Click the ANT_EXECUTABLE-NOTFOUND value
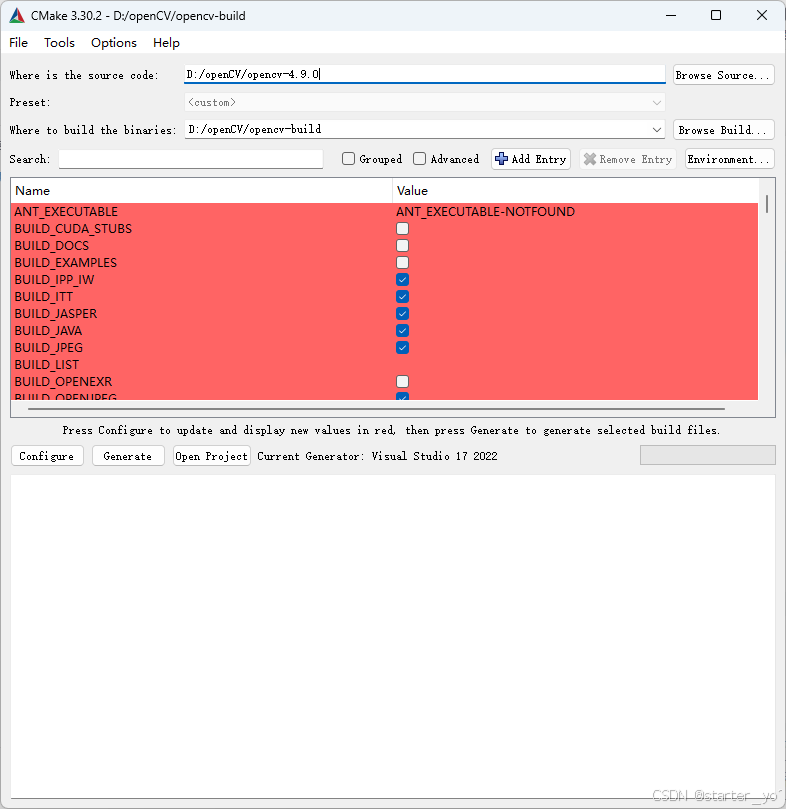Screen dimensions: 786x809 (486, 212)
